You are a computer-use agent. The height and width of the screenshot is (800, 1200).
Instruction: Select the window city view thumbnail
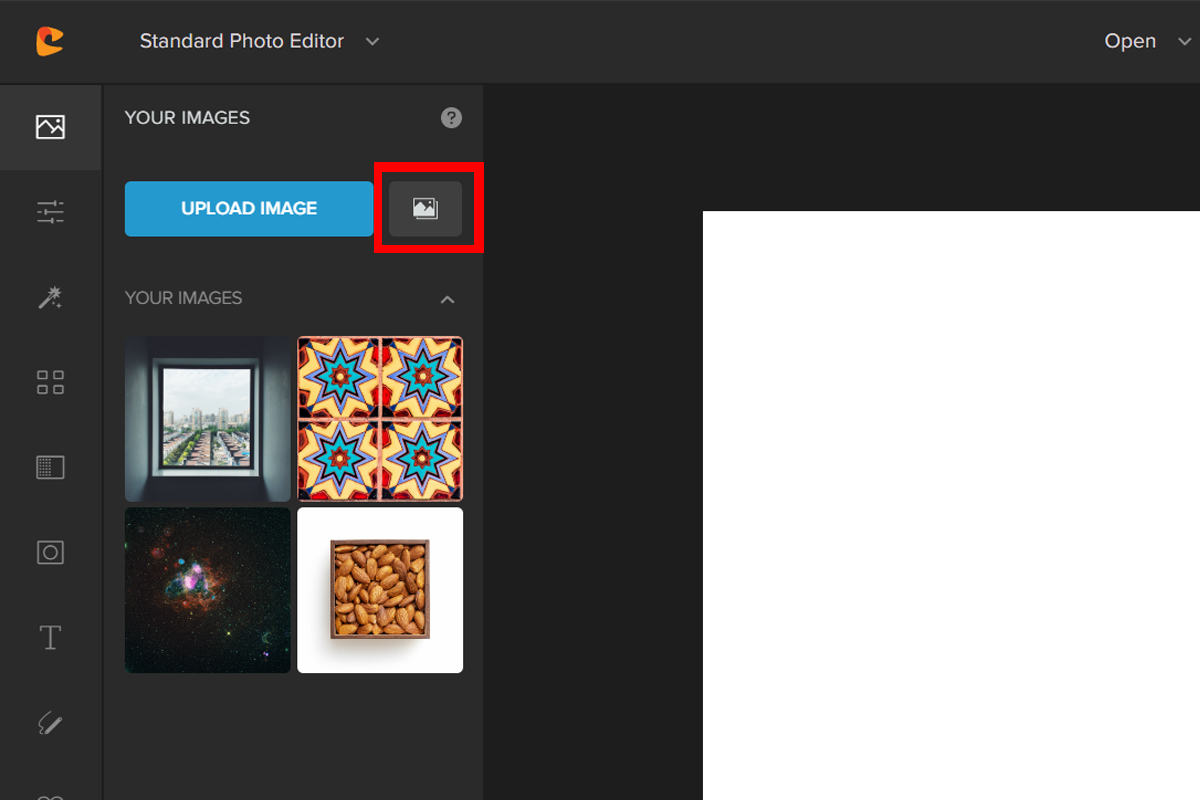(208, 418)
